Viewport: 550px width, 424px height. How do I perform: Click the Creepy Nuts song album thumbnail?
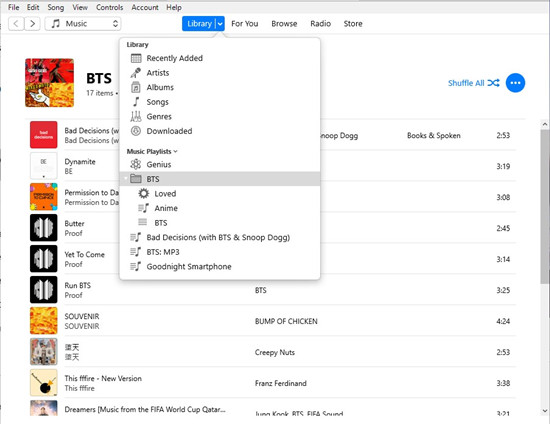pyautogui.click(x=43, y=352)
